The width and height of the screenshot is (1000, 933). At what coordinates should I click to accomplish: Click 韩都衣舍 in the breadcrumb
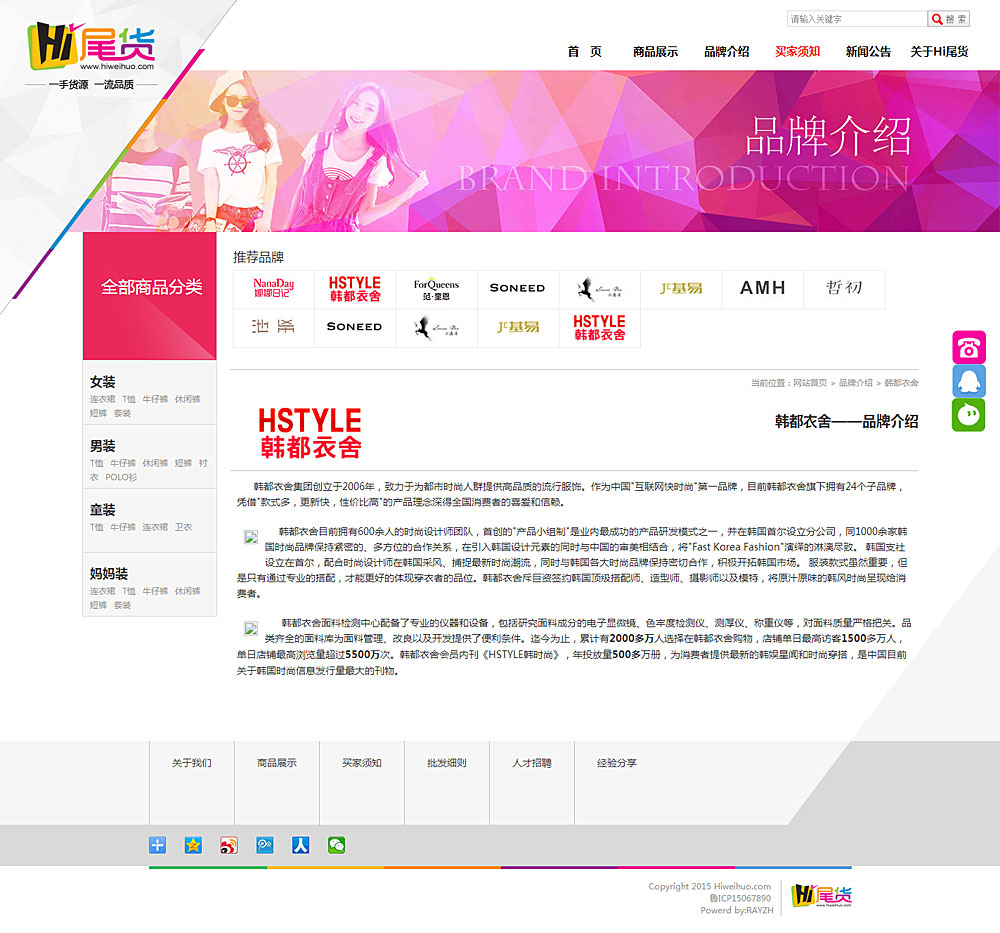coord(901,383)
